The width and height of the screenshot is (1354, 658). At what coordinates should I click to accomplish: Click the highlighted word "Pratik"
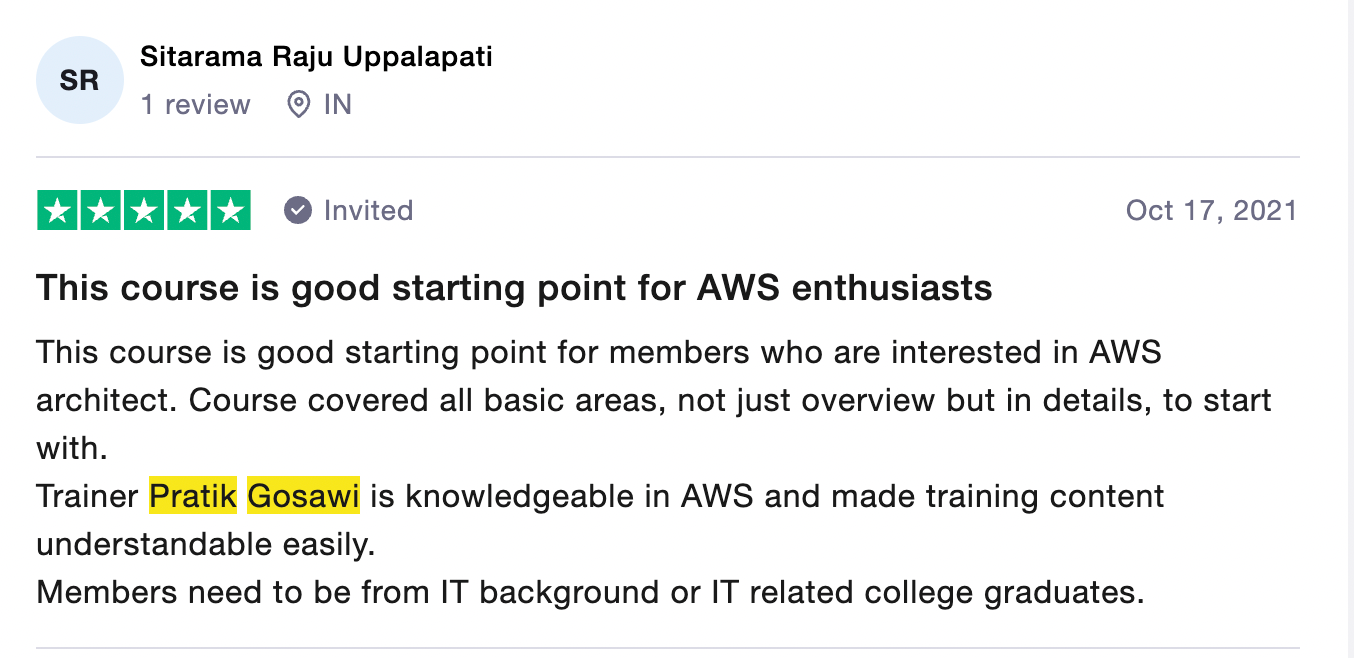pyautogui.click(x=193, y=496)
